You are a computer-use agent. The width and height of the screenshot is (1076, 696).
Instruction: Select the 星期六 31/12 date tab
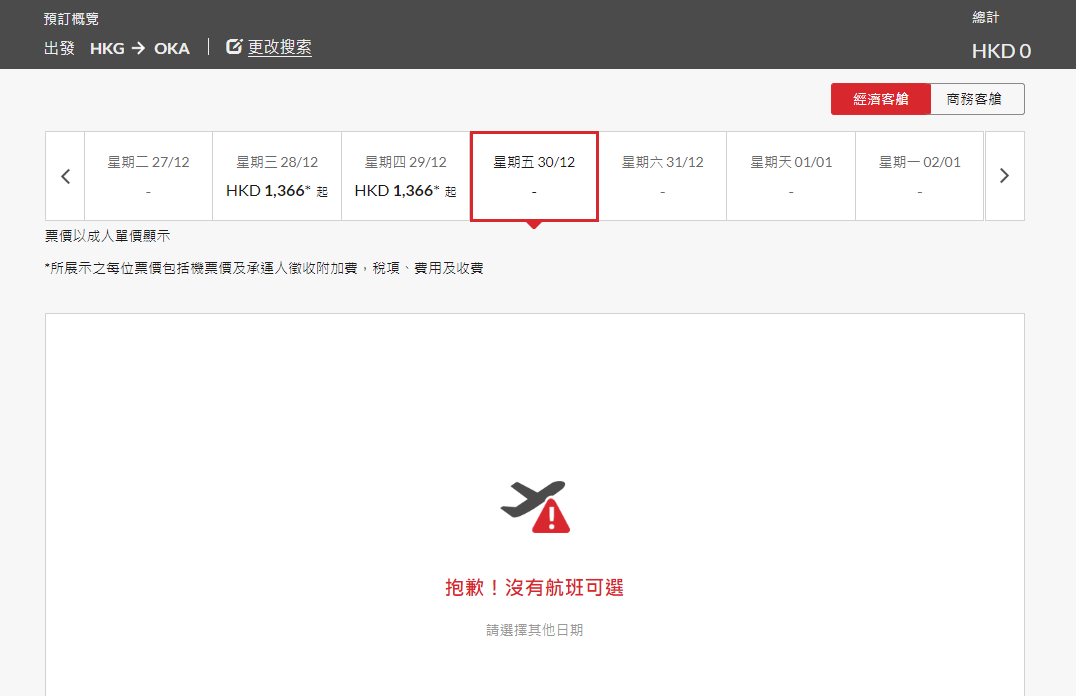pyautogui.click(x=662, y=176)
